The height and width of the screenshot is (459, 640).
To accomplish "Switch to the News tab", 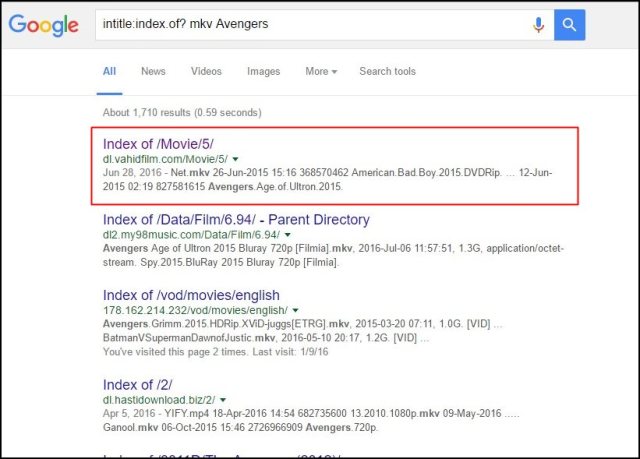I will pos(153,72).
